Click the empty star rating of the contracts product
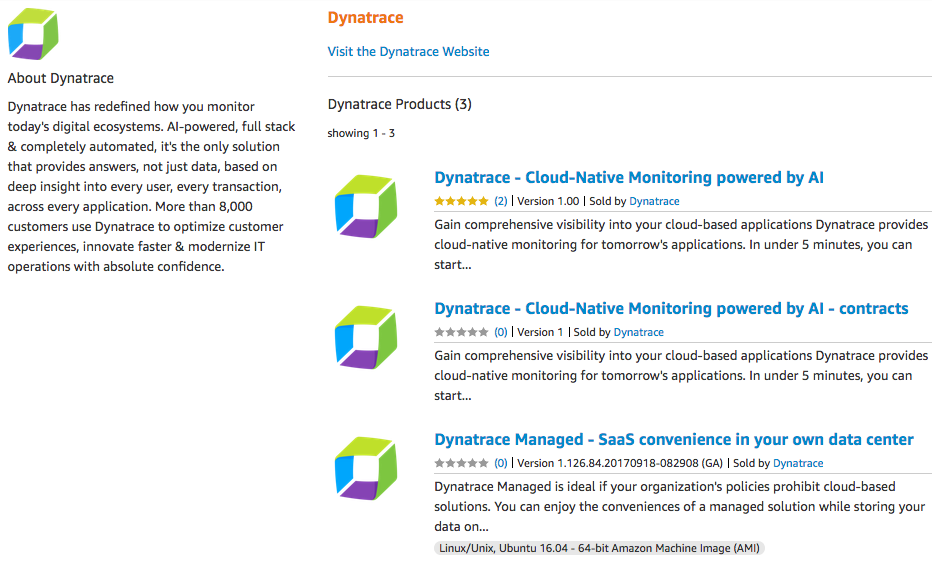932x584 pixels. [x=462, y=332]
